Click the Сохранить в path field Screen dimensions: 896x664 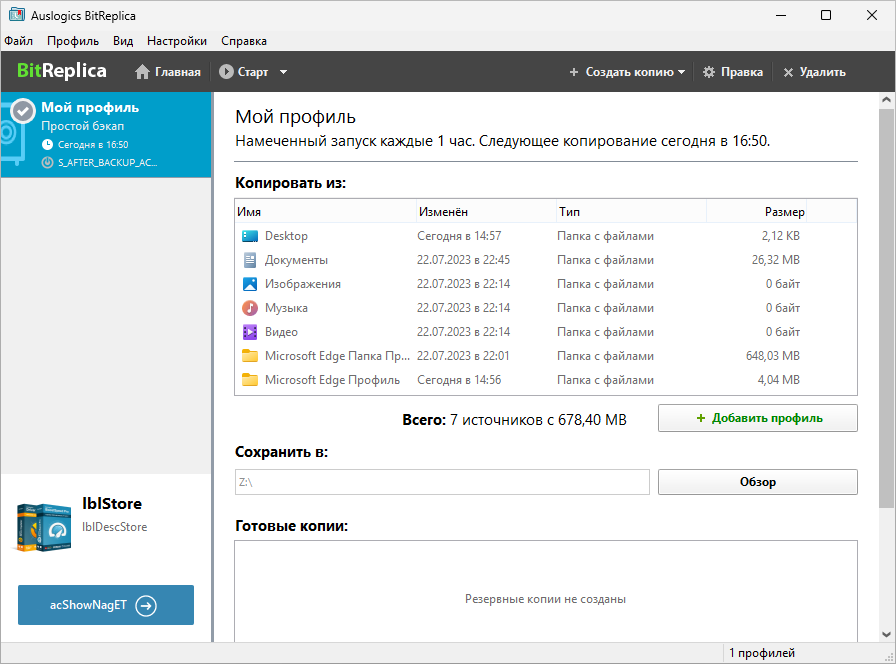[x=442, y=482]
